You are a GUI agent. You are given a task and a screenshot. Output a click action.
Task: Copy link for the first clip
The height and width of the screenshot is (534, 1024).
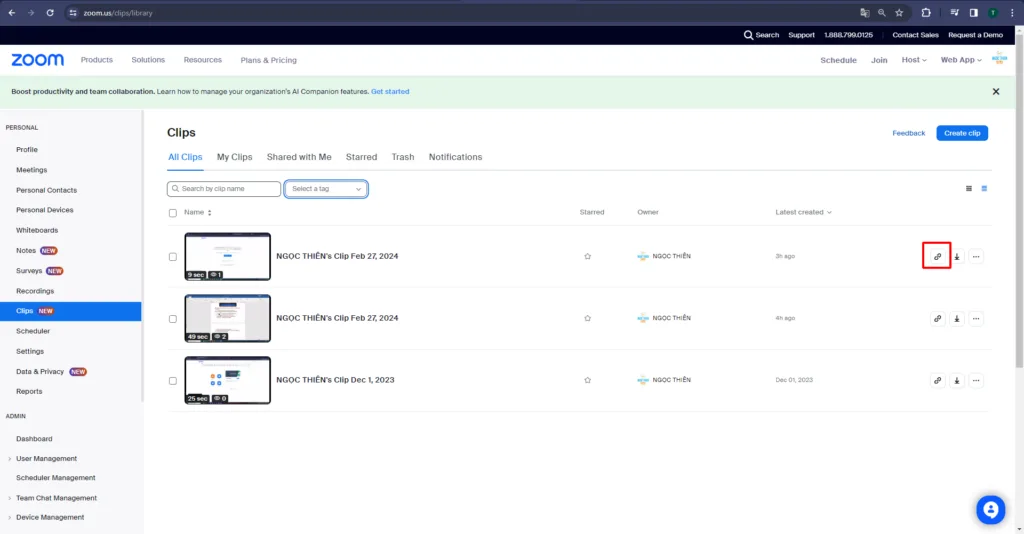(x=937, y=257)
